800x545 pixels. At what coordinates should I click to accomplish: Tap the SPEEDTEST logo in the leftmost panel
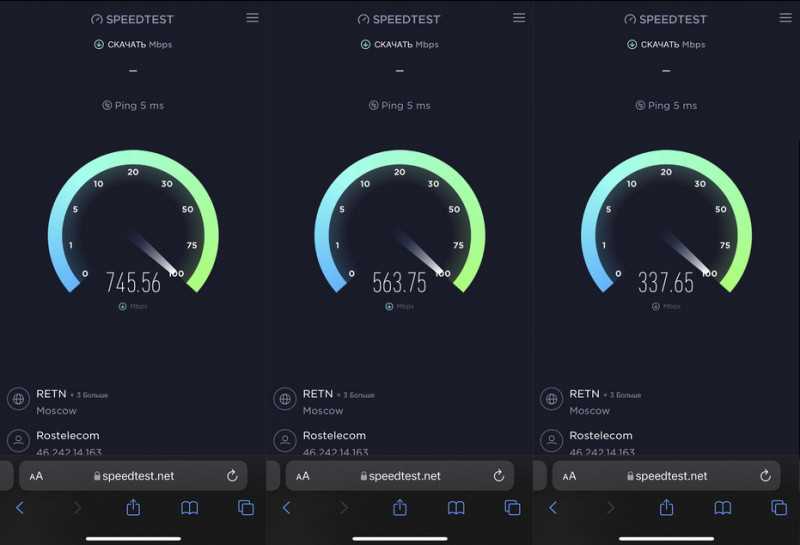133,19
